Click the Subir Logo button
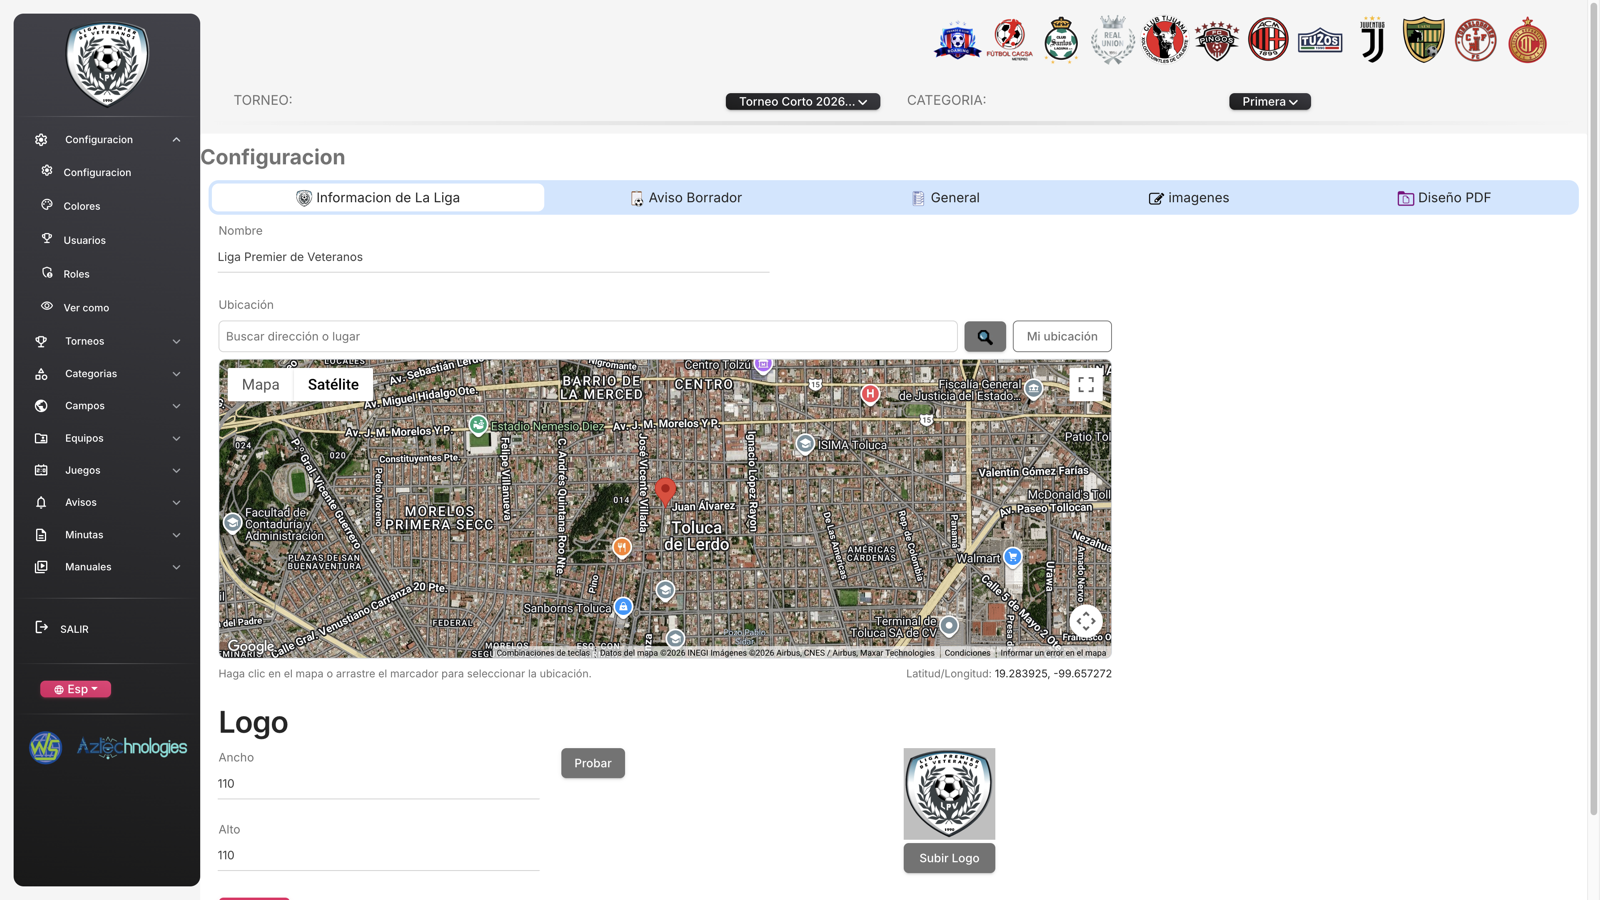The width and height of the screenshot is (1600, 900). pos(949,858)
